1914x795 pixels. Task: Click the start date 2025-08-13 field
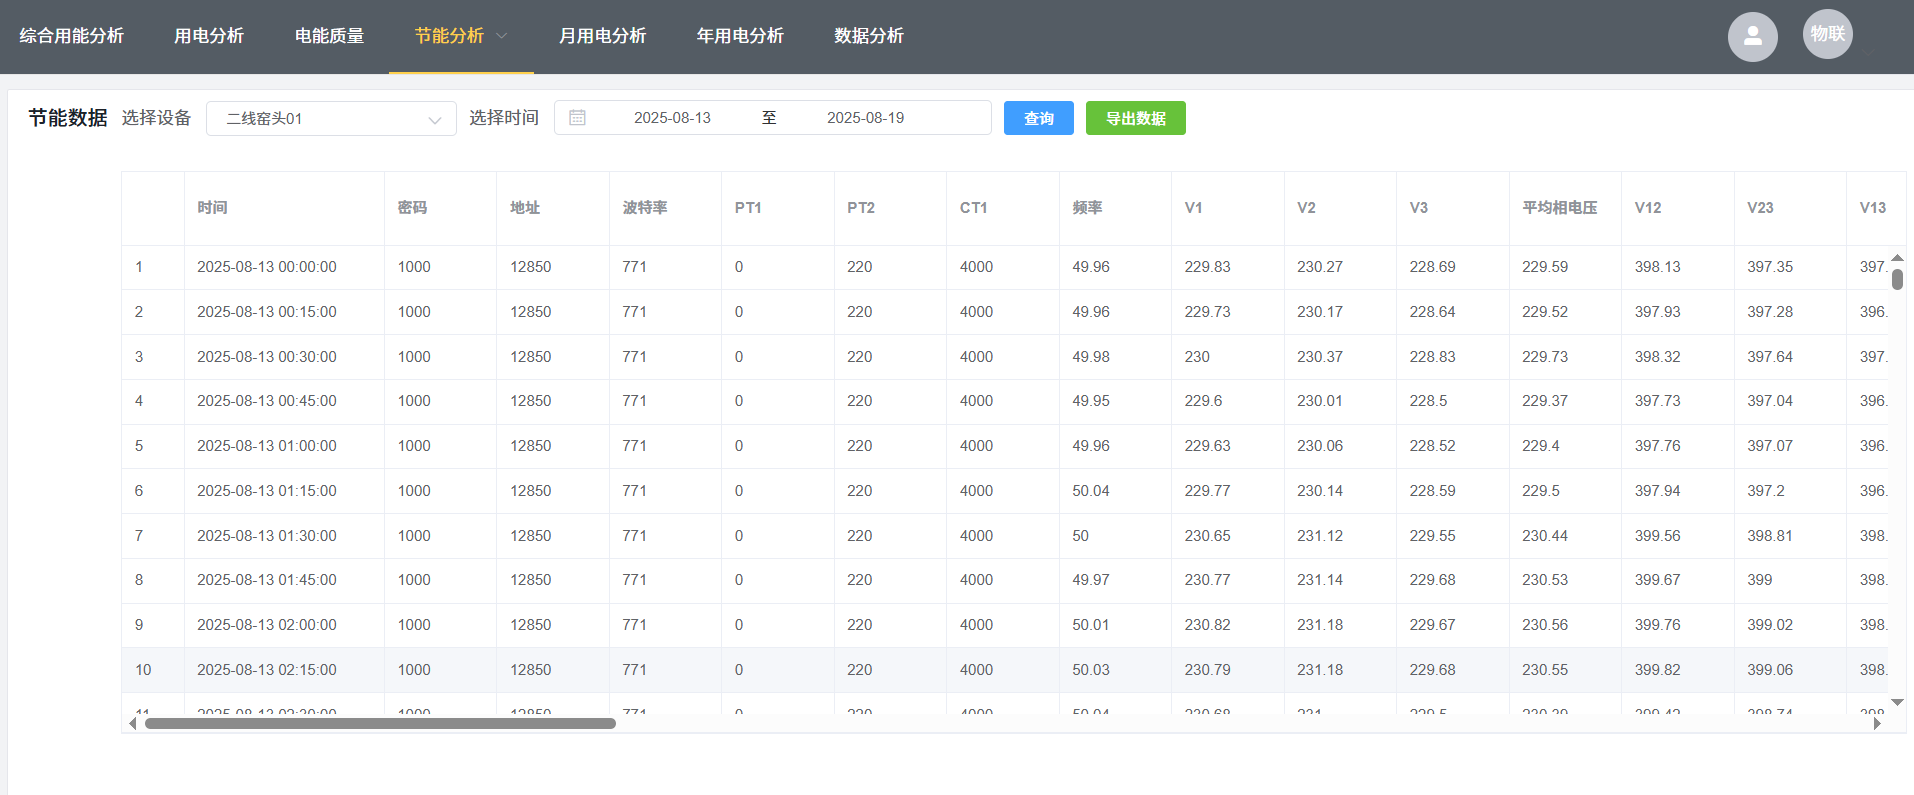pyautogui.click(x=672, y=118)
